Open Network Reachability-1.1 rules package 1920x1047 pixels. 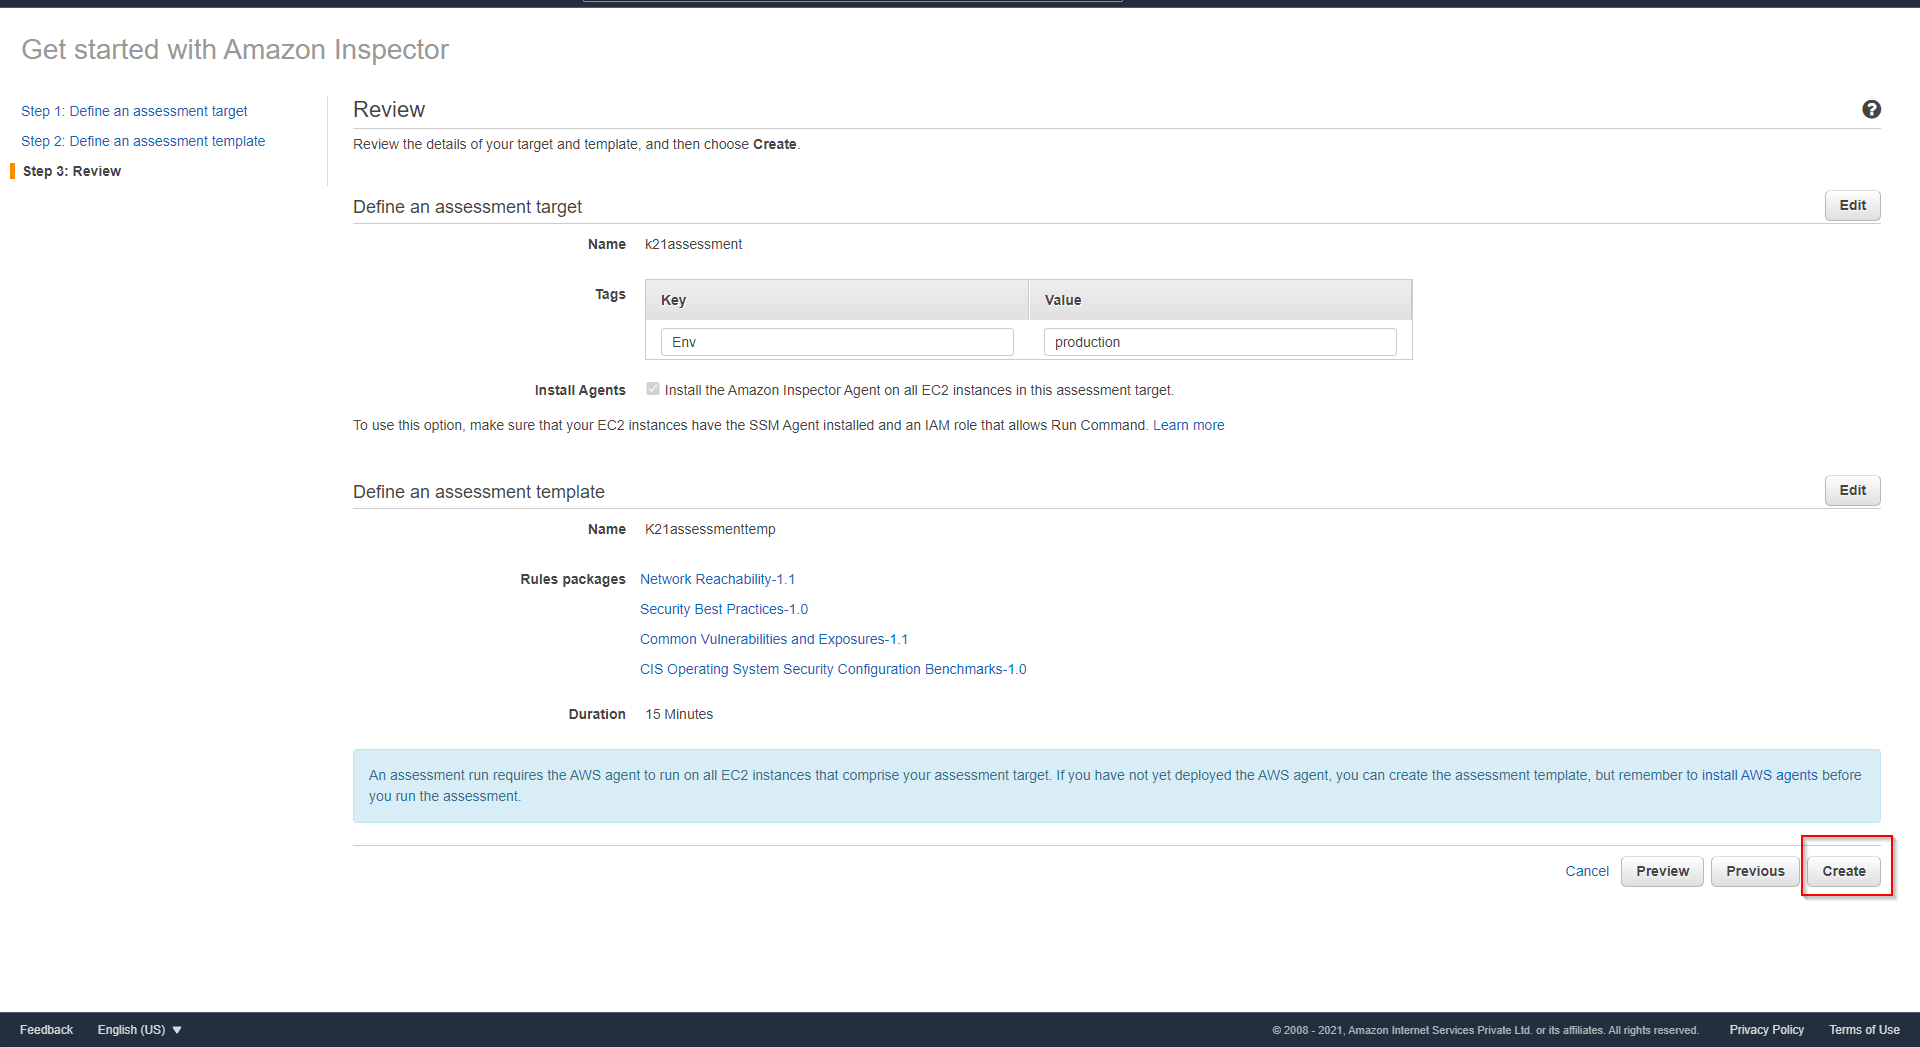pos(717,579)
